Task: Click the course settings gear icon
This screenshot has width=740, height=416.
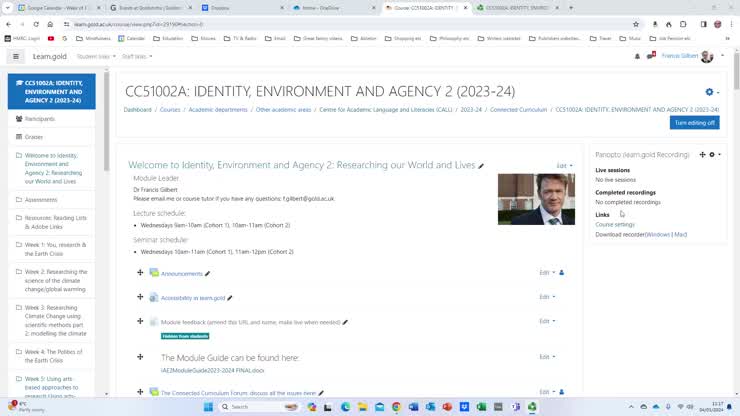Action: pyautogui.click(x=709, y=92)
